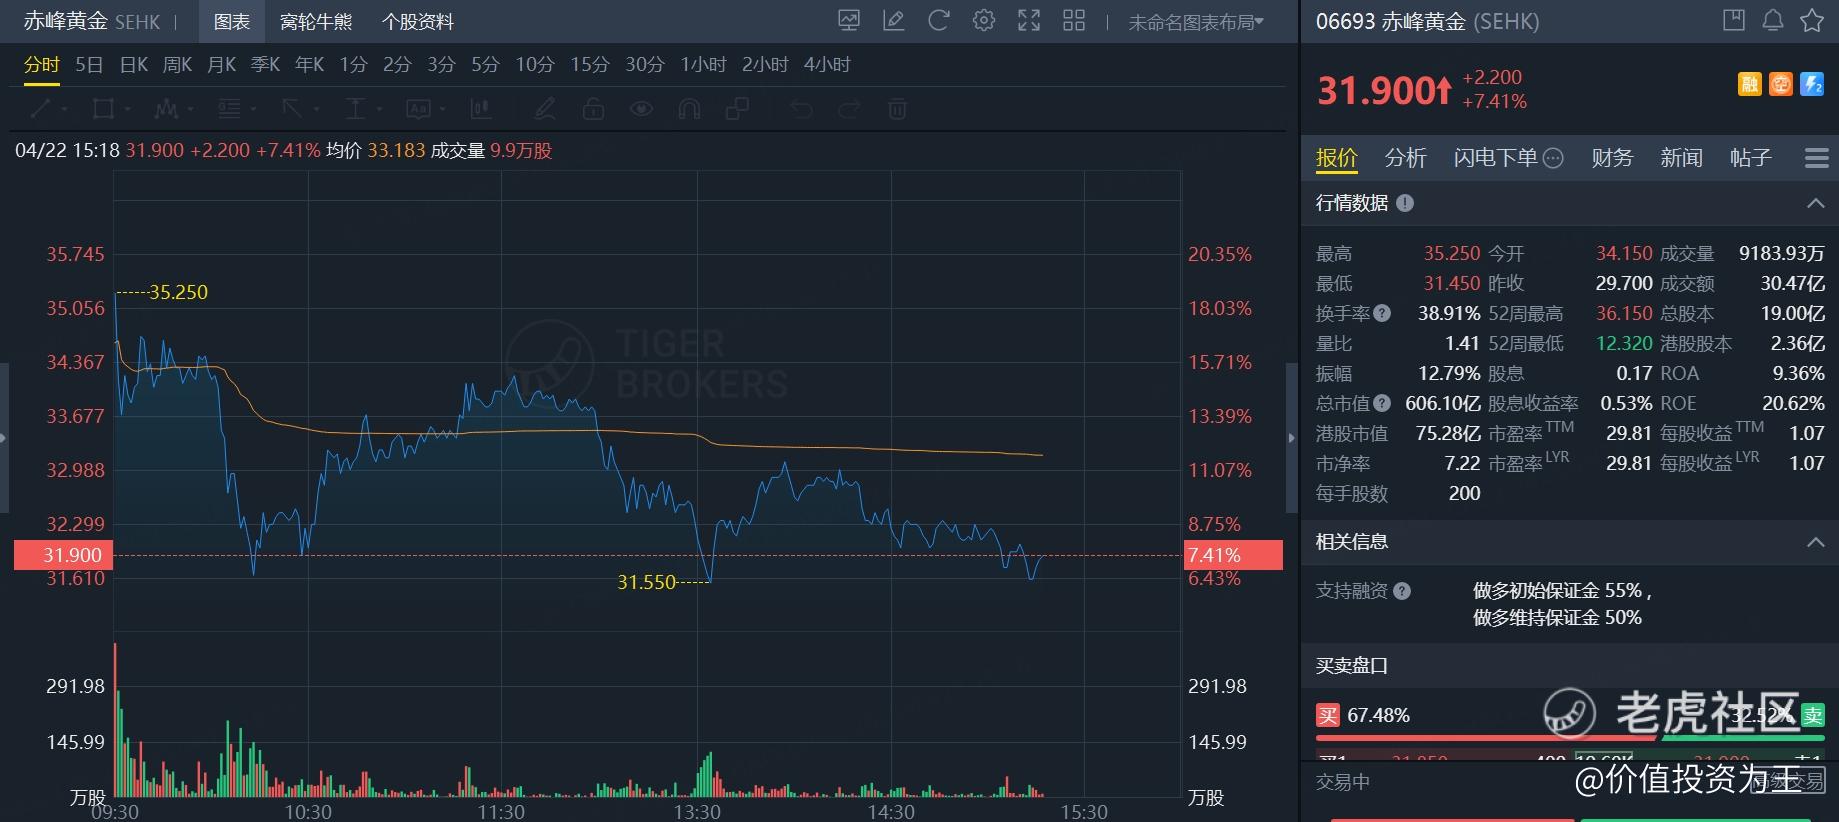
Task: Click the help icon beside 支持融资
Action: tap(1402, 591)
